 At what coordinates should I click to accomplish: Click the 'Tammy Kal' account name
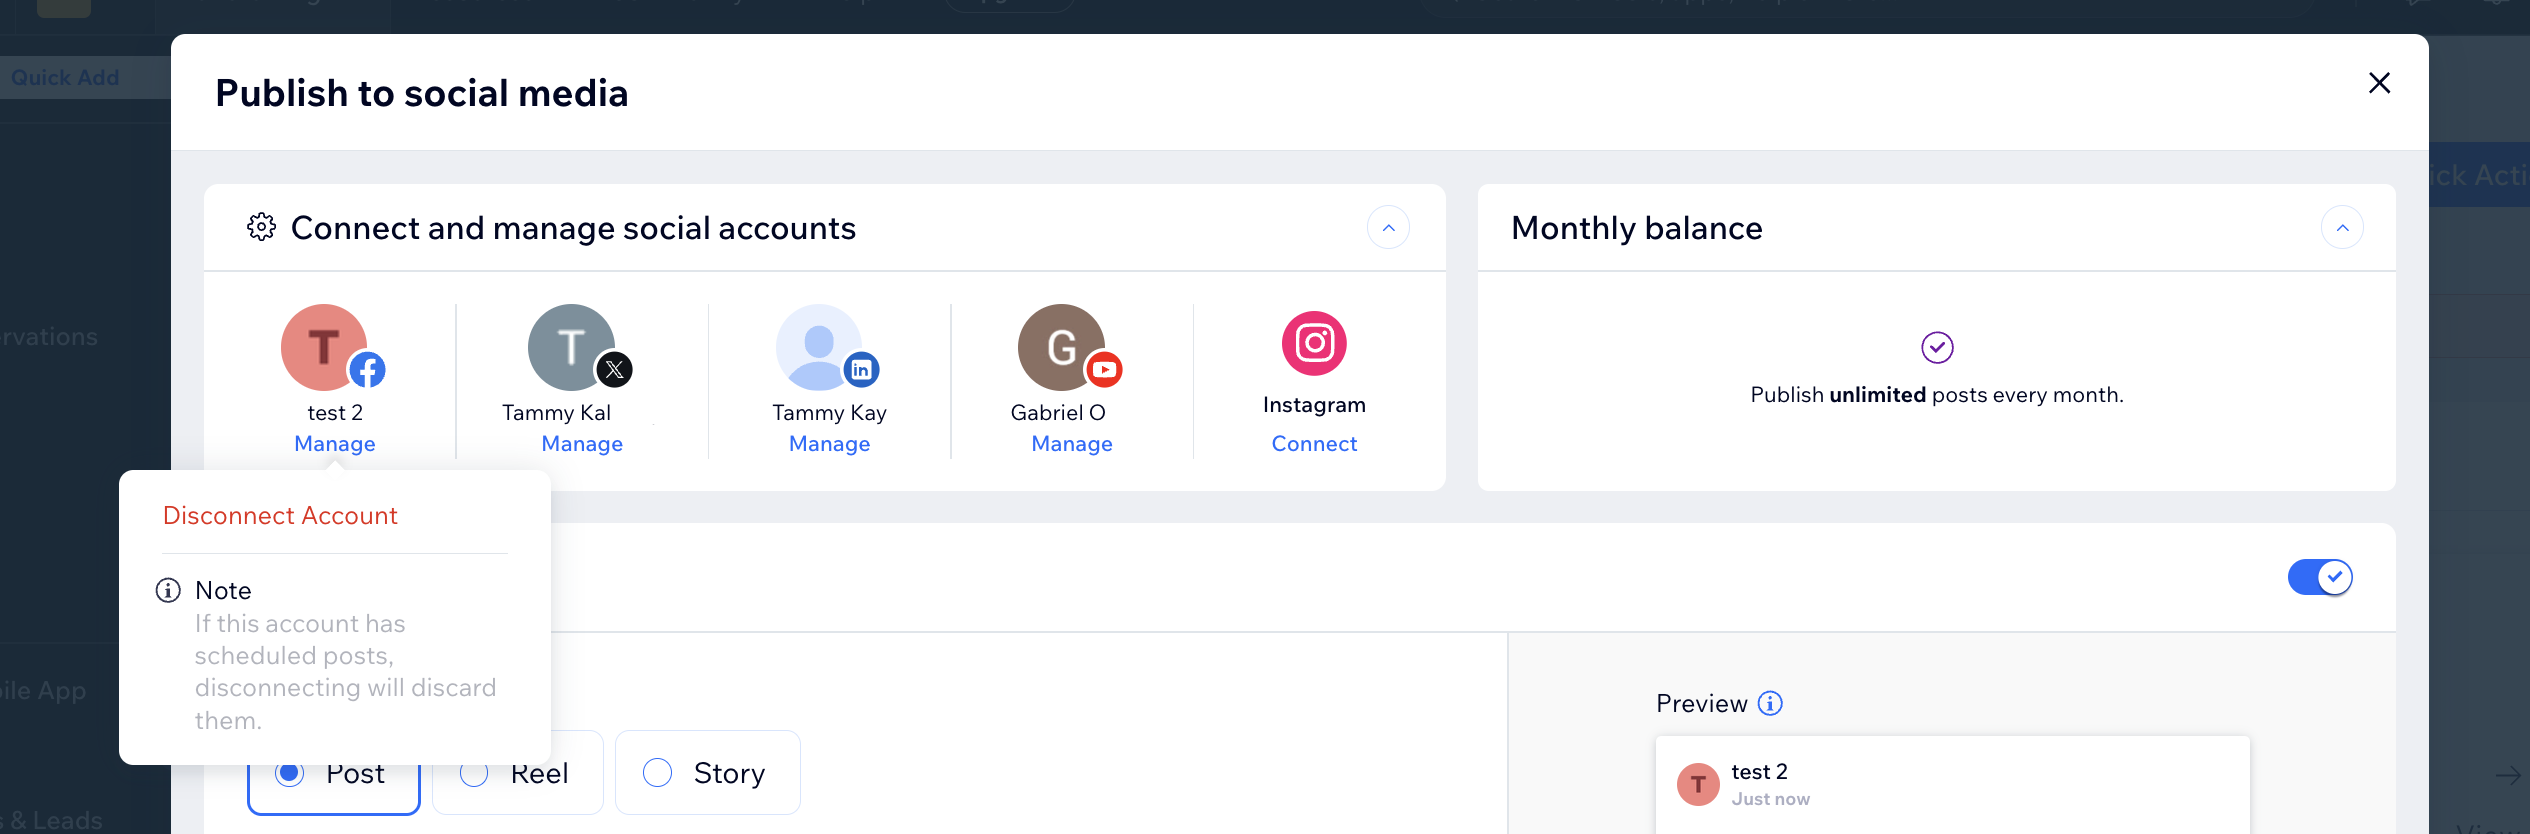click(x=556, y=412)
